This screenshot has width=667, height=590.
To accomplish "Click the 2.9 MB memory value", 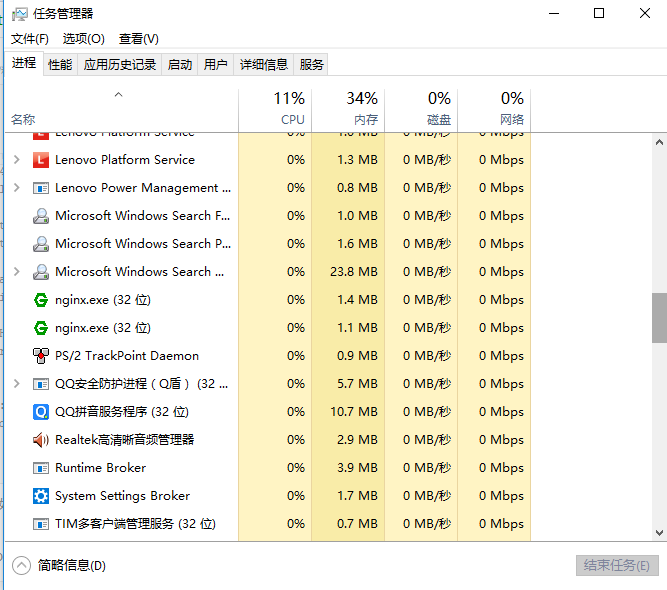I will pos(357,440).
